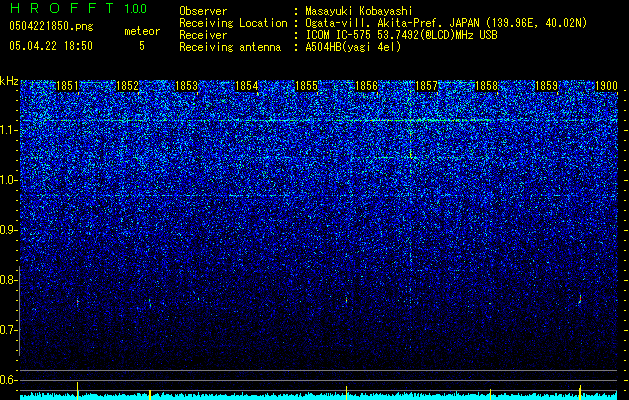This screenshot has width=629, height=400.
Task: Click the meteor echo after 1859
Action: [x=580, y=299]
